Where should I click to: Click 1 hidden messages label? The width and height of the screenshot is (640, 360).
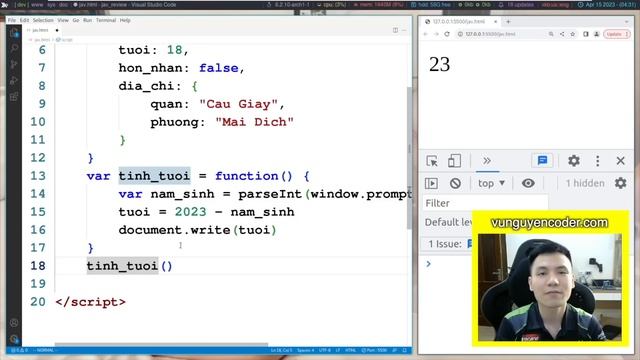[585, 183]
